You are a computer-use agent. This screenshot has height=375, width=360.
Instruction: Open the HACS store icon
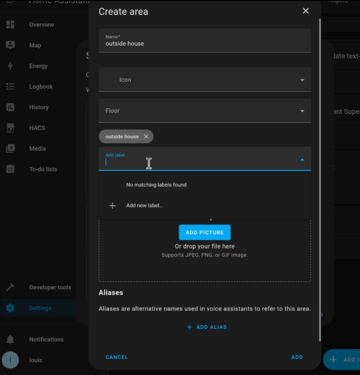tap(10, 128)
